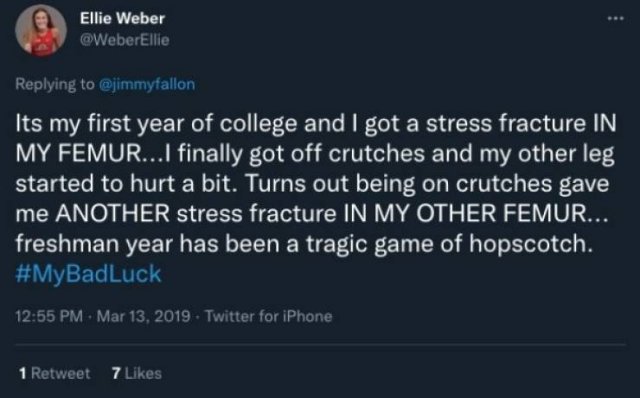Click the number 1 beside Retweet

[x=23, y=373]
